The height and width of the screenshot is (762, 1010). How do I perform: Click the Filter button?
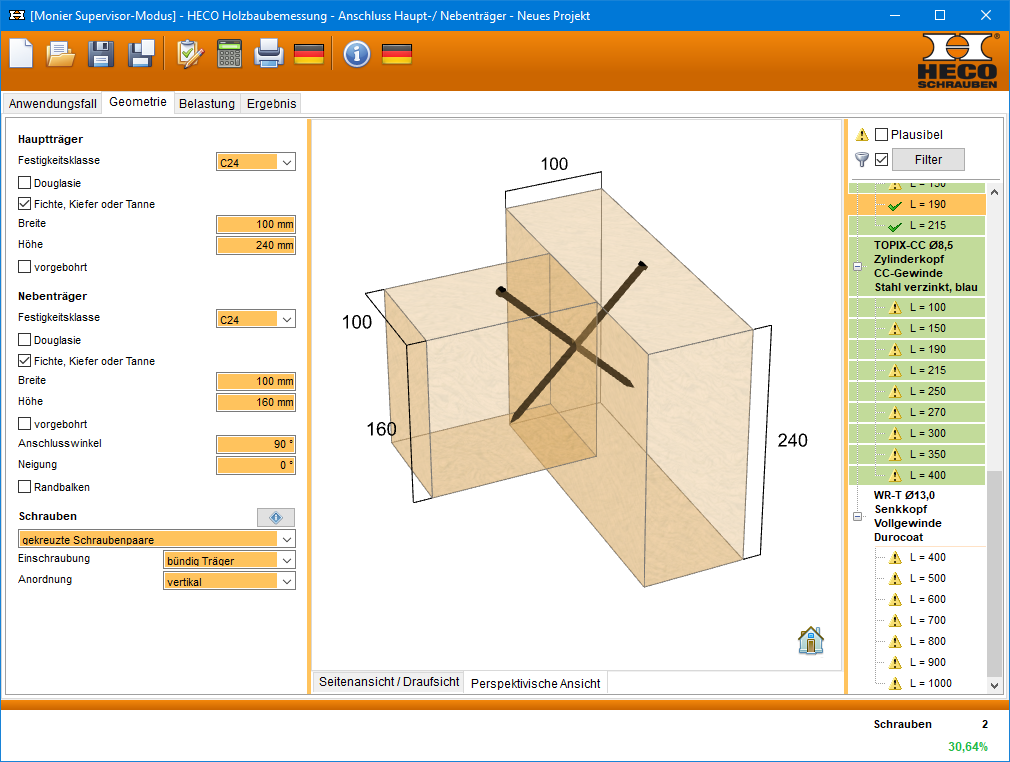click(928, 160)
